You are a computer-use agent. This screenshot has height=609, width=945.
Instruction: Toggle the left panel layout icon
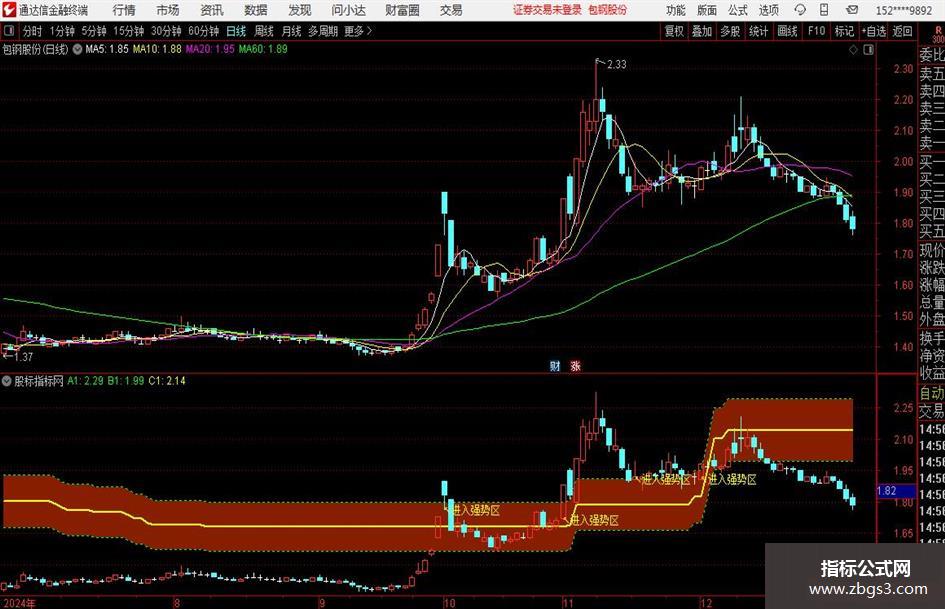tap(9, 31)
